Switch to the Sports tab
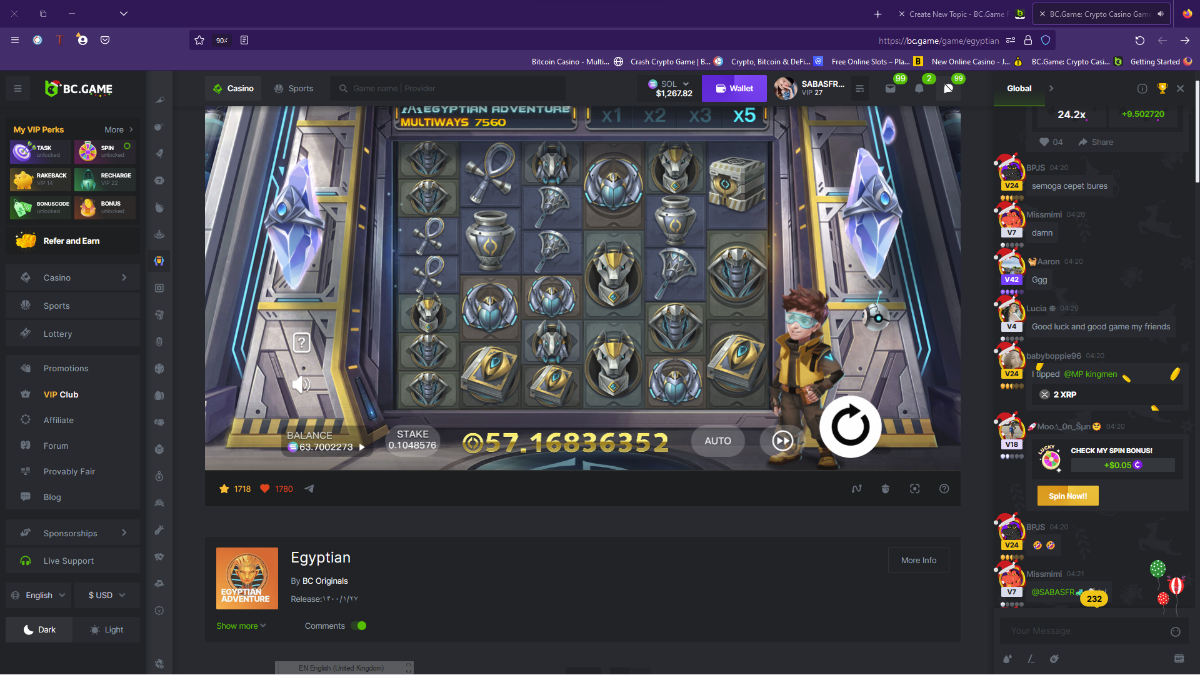This screenshot has width=1200, height=675. [x=293, y=88]
